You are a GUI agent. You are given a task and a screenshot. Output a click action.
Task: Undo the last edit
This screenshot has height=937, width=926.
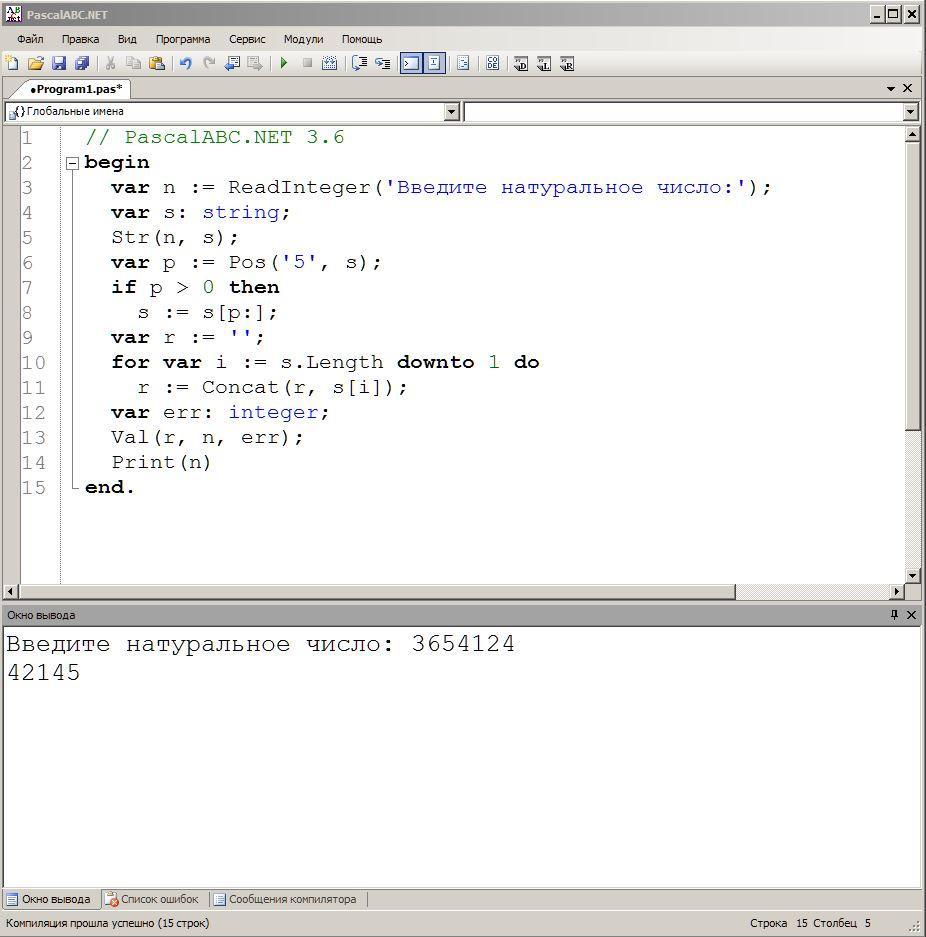pyautogui.click(x=185, y=63)
